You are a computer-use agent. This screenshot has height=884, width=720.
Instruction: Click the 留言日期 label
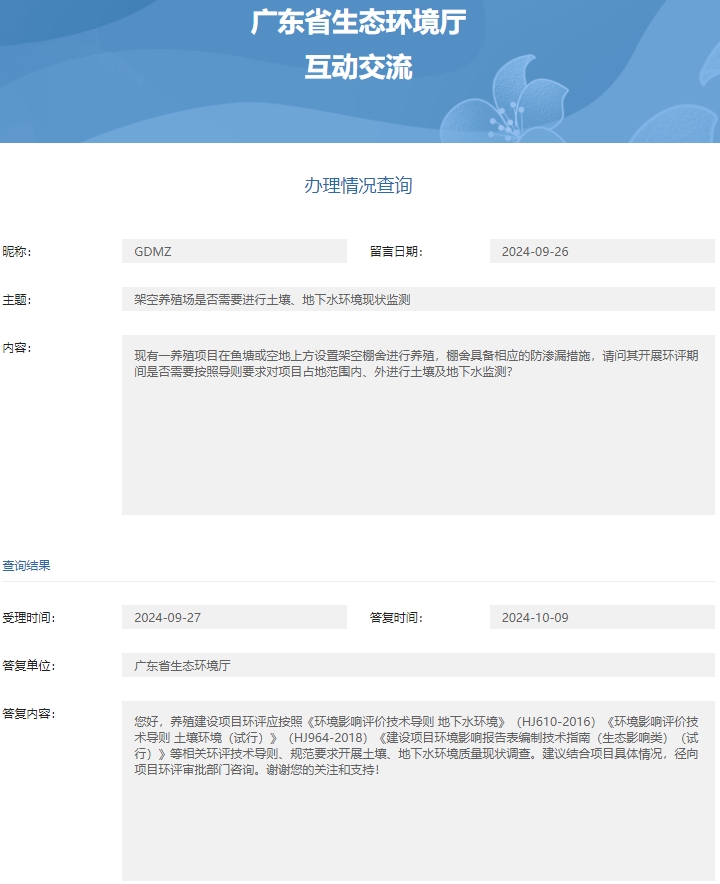coord(396,252)
